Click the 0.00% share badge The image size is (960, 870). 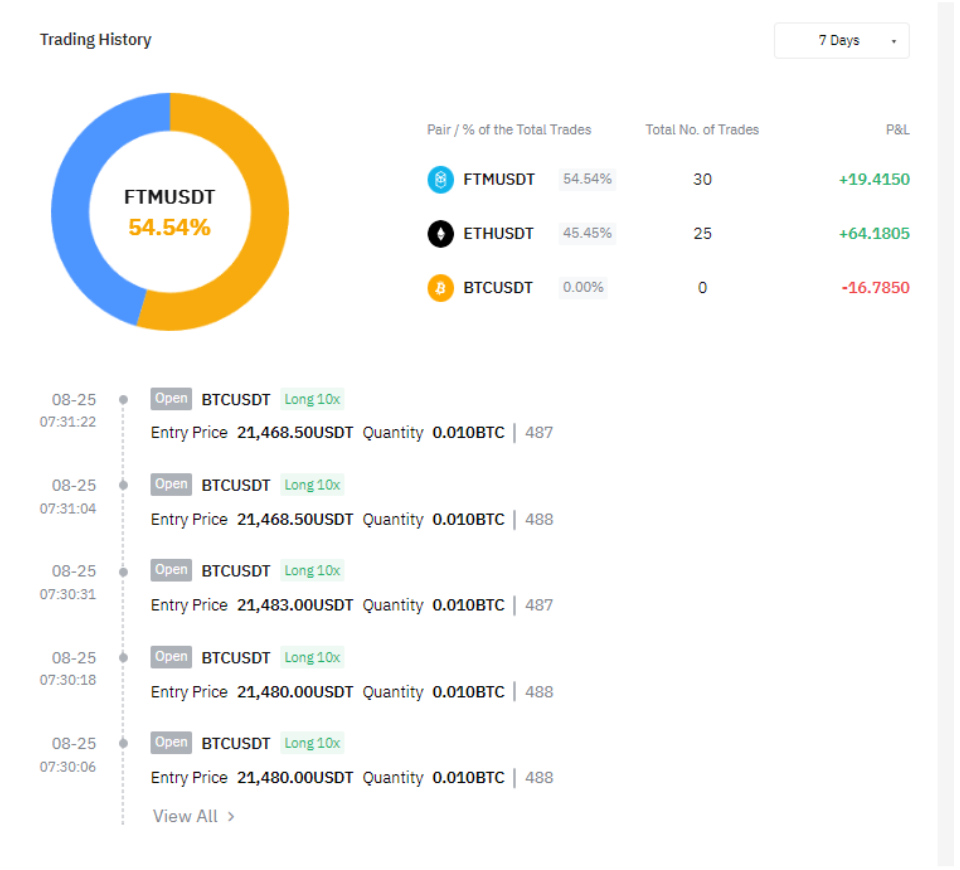click(583, 287)
